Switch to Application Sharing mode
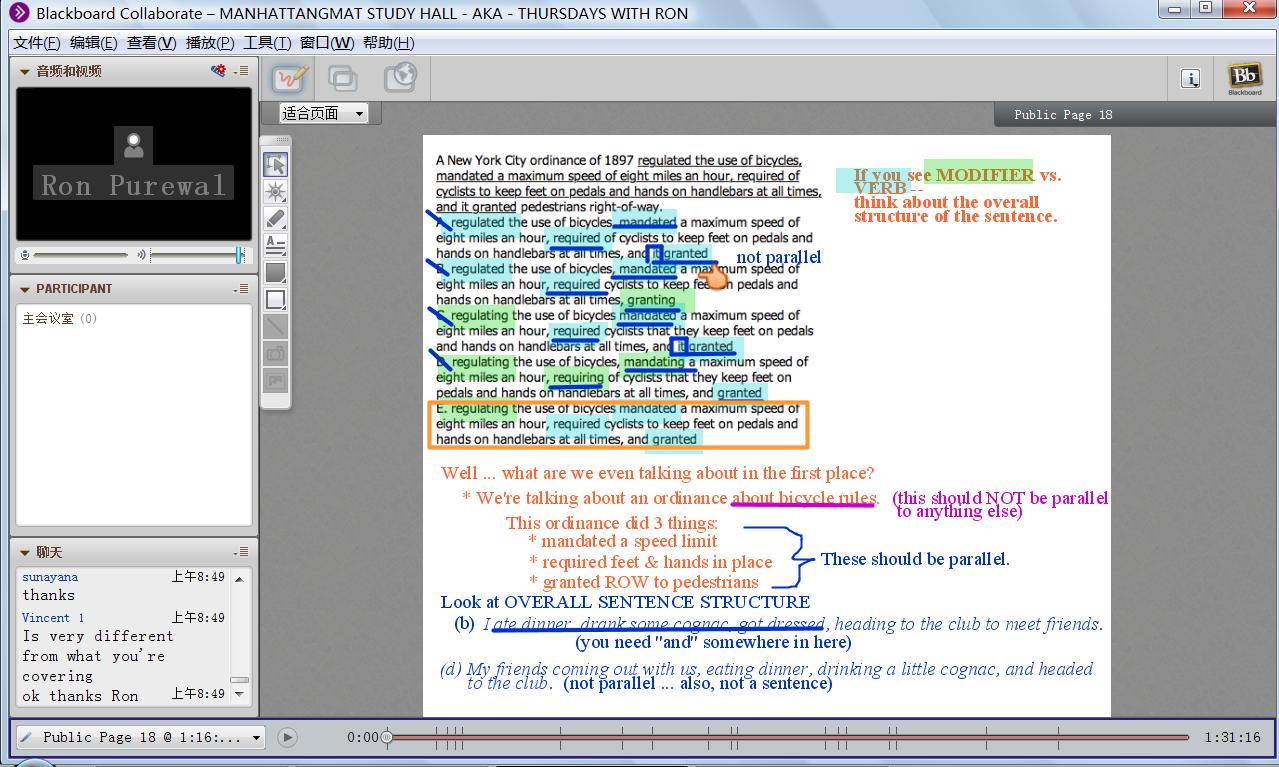The image size is (1279, 767). (343, 78)
